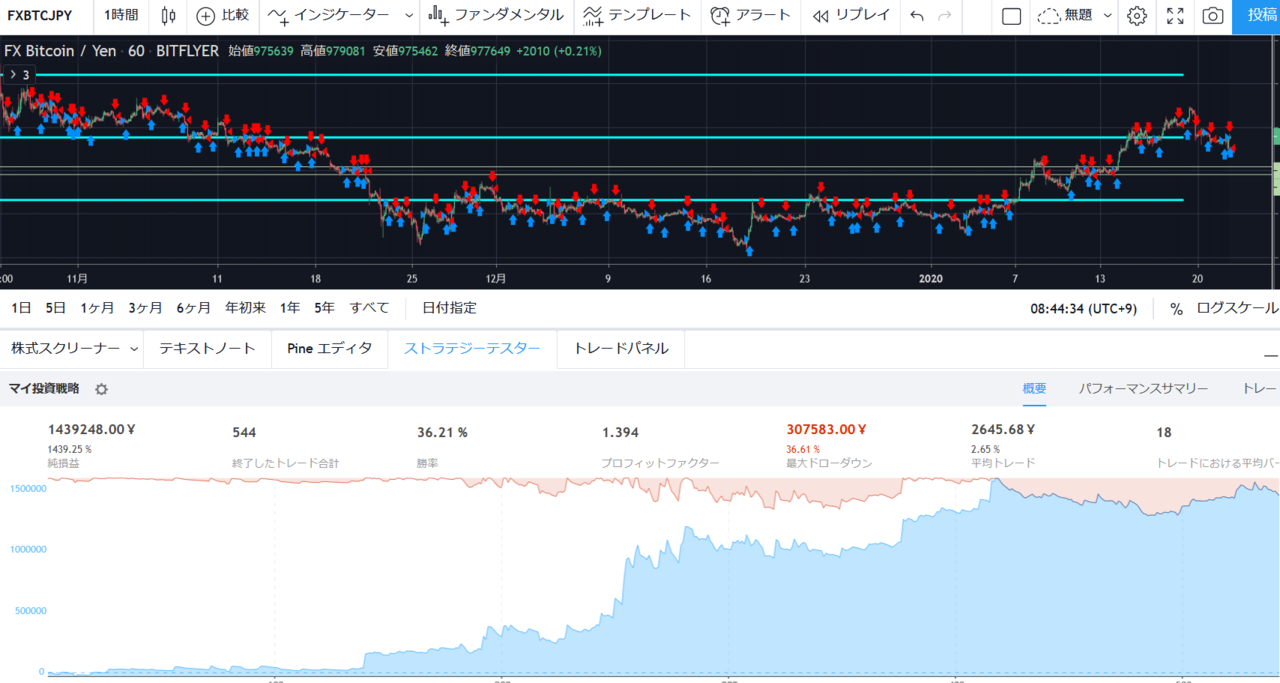Open 日付指定 go-to-date dialog
This screenshot has width=1280, height=683.
pos(449,308)
